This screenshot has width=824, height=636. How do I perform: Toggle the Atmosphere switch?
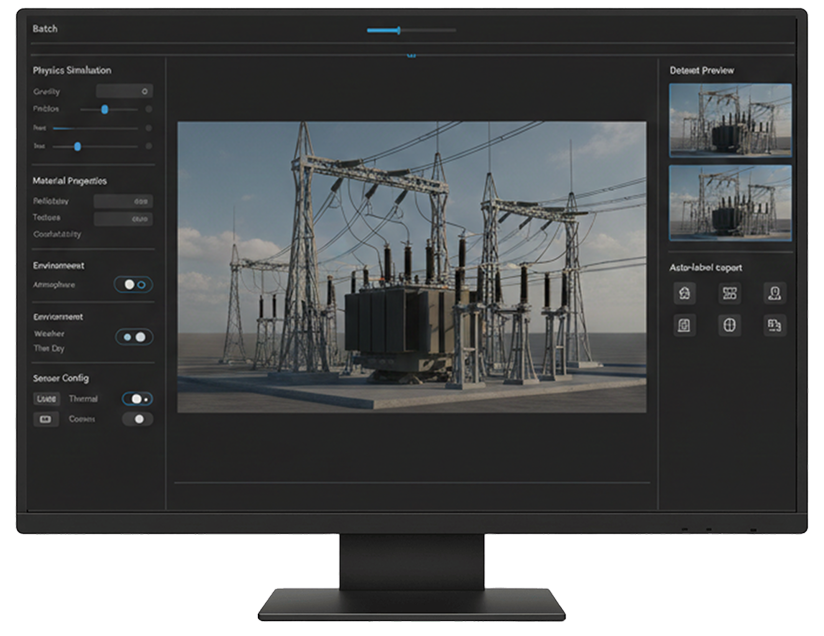click(x=134, y=285)
